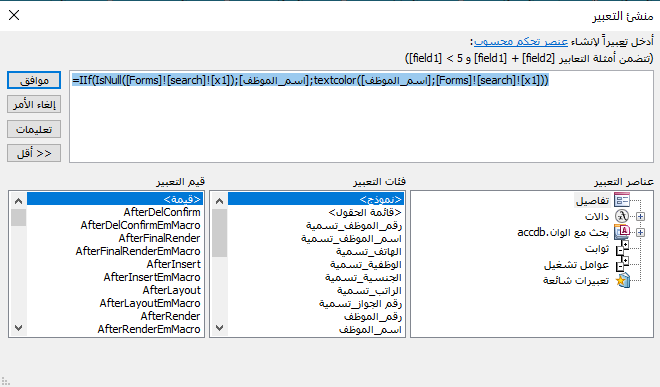Expand the بحث مع الوان.accdb node

coord(640,232)
